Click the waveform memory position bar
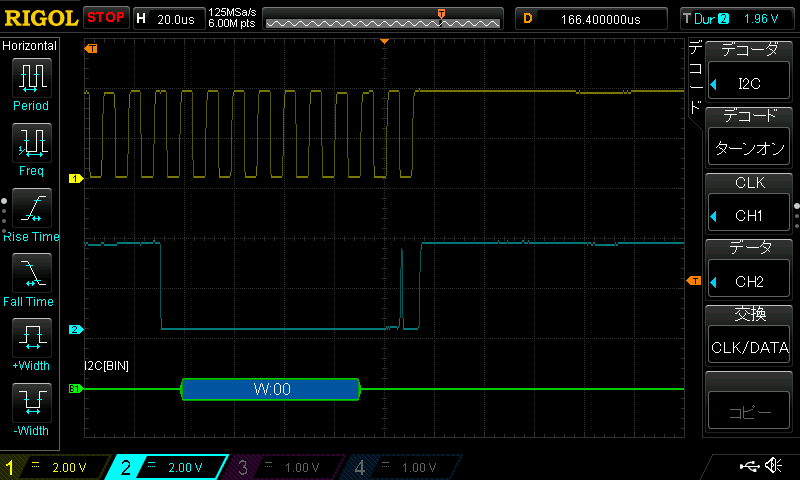The image size is (800, 480). (x=383, y=19)
